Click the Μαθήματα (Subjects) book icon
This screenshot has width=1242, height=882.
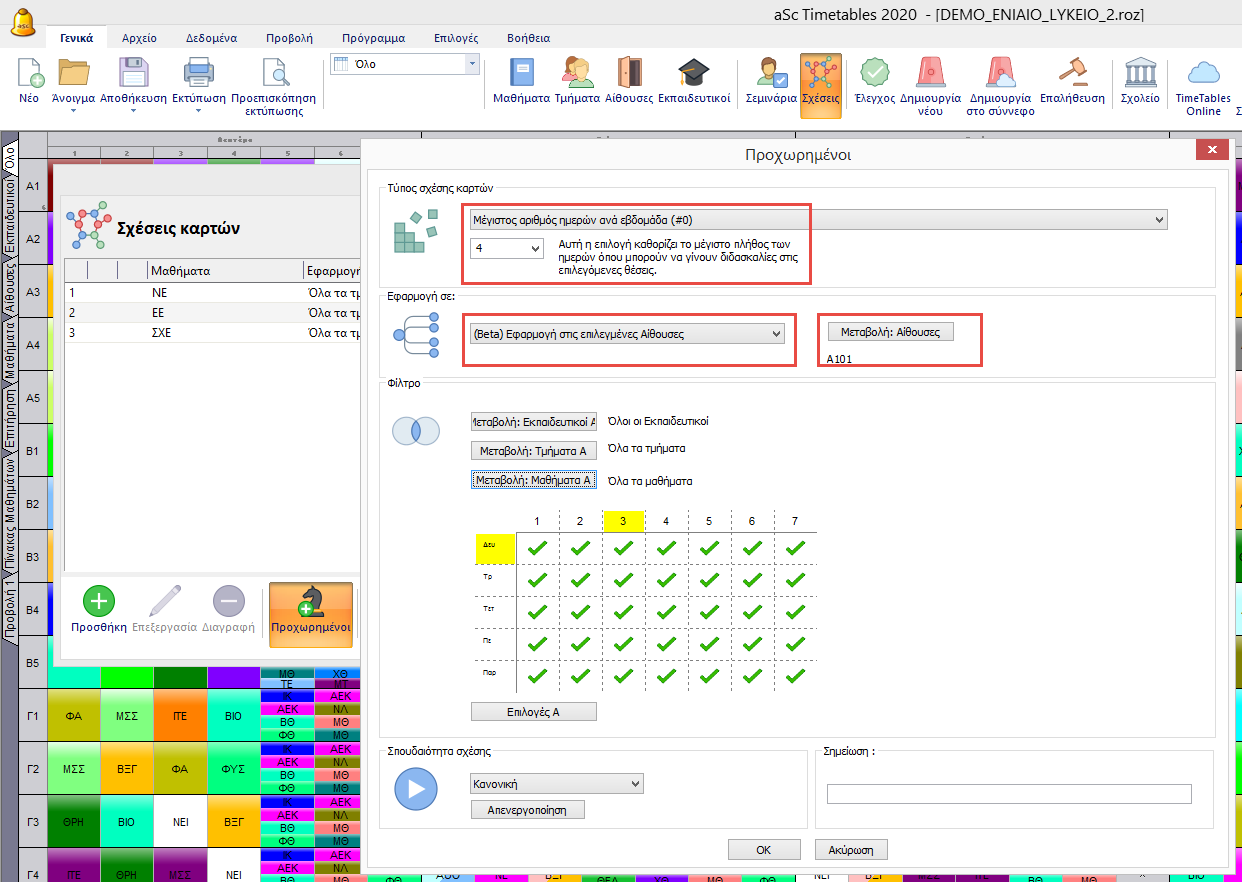521,74
